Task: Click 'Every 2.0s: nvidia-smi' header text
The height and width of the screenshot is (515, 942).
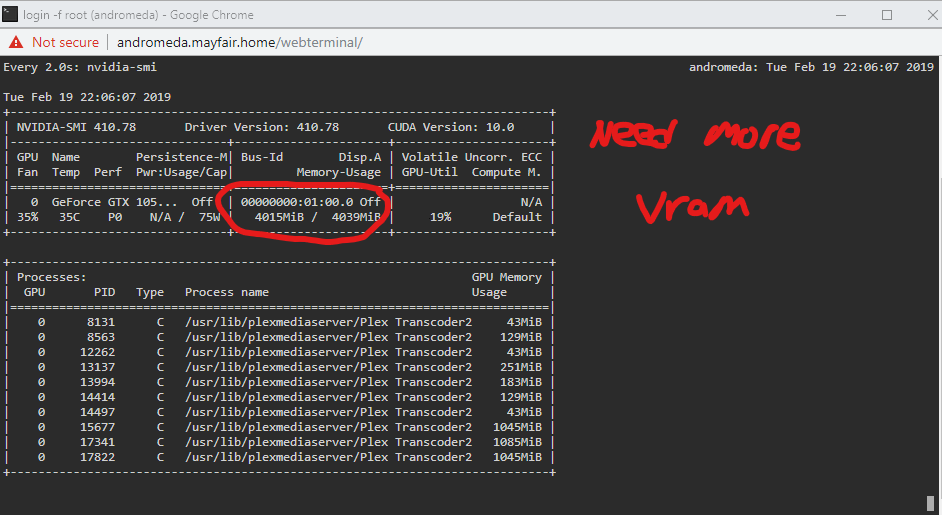Action: click(80, 67)
